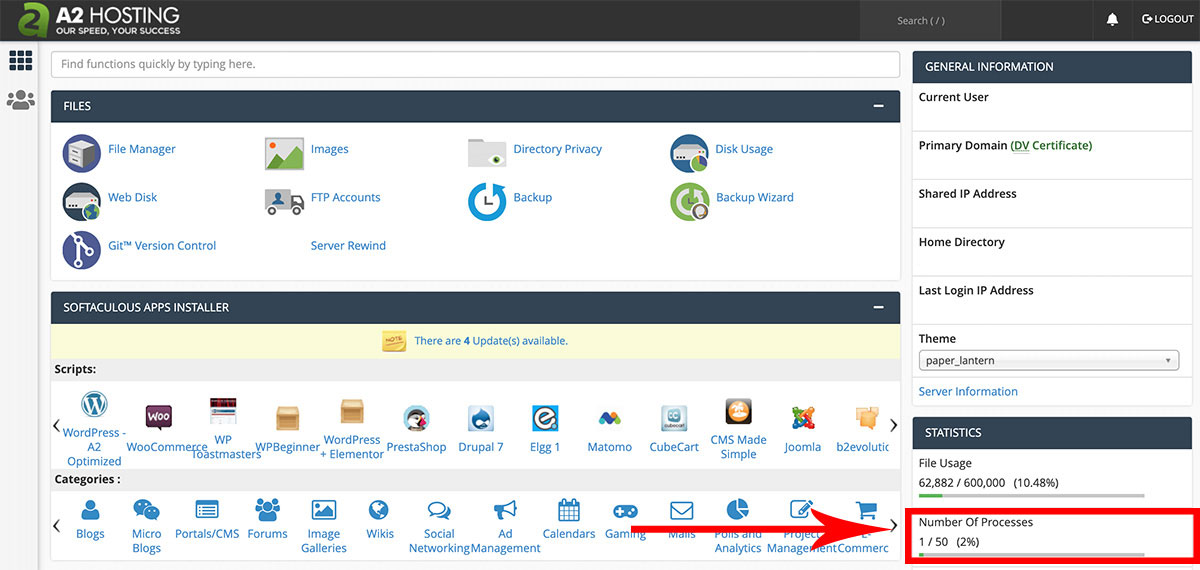
Task: Select the PrestaShop script icon
Action: coord(416,418)
